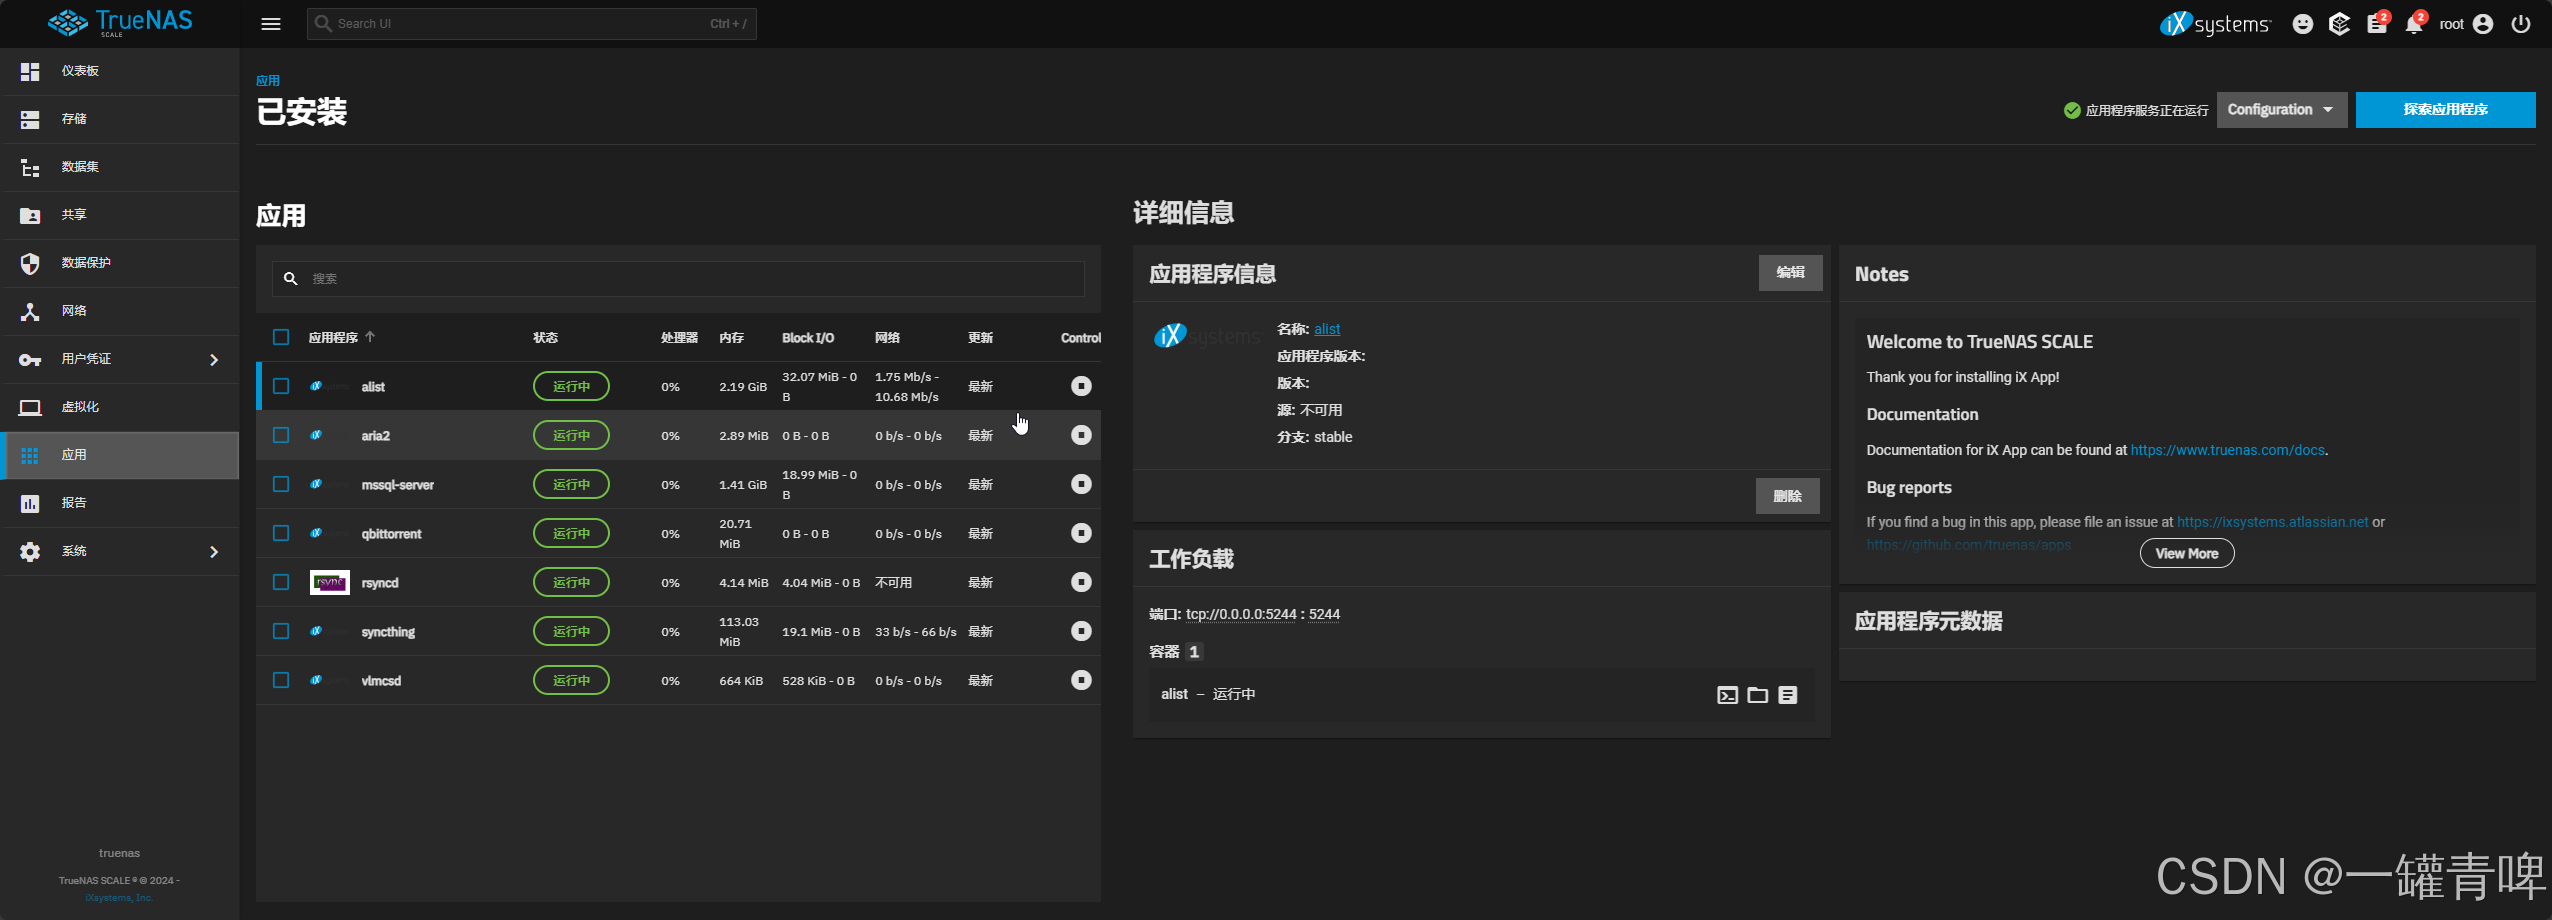This screenshot has width=2552, height=920.
Task: Check the checkbox next to syncthing
Action: pyautogui.click(x=281, y=631)
